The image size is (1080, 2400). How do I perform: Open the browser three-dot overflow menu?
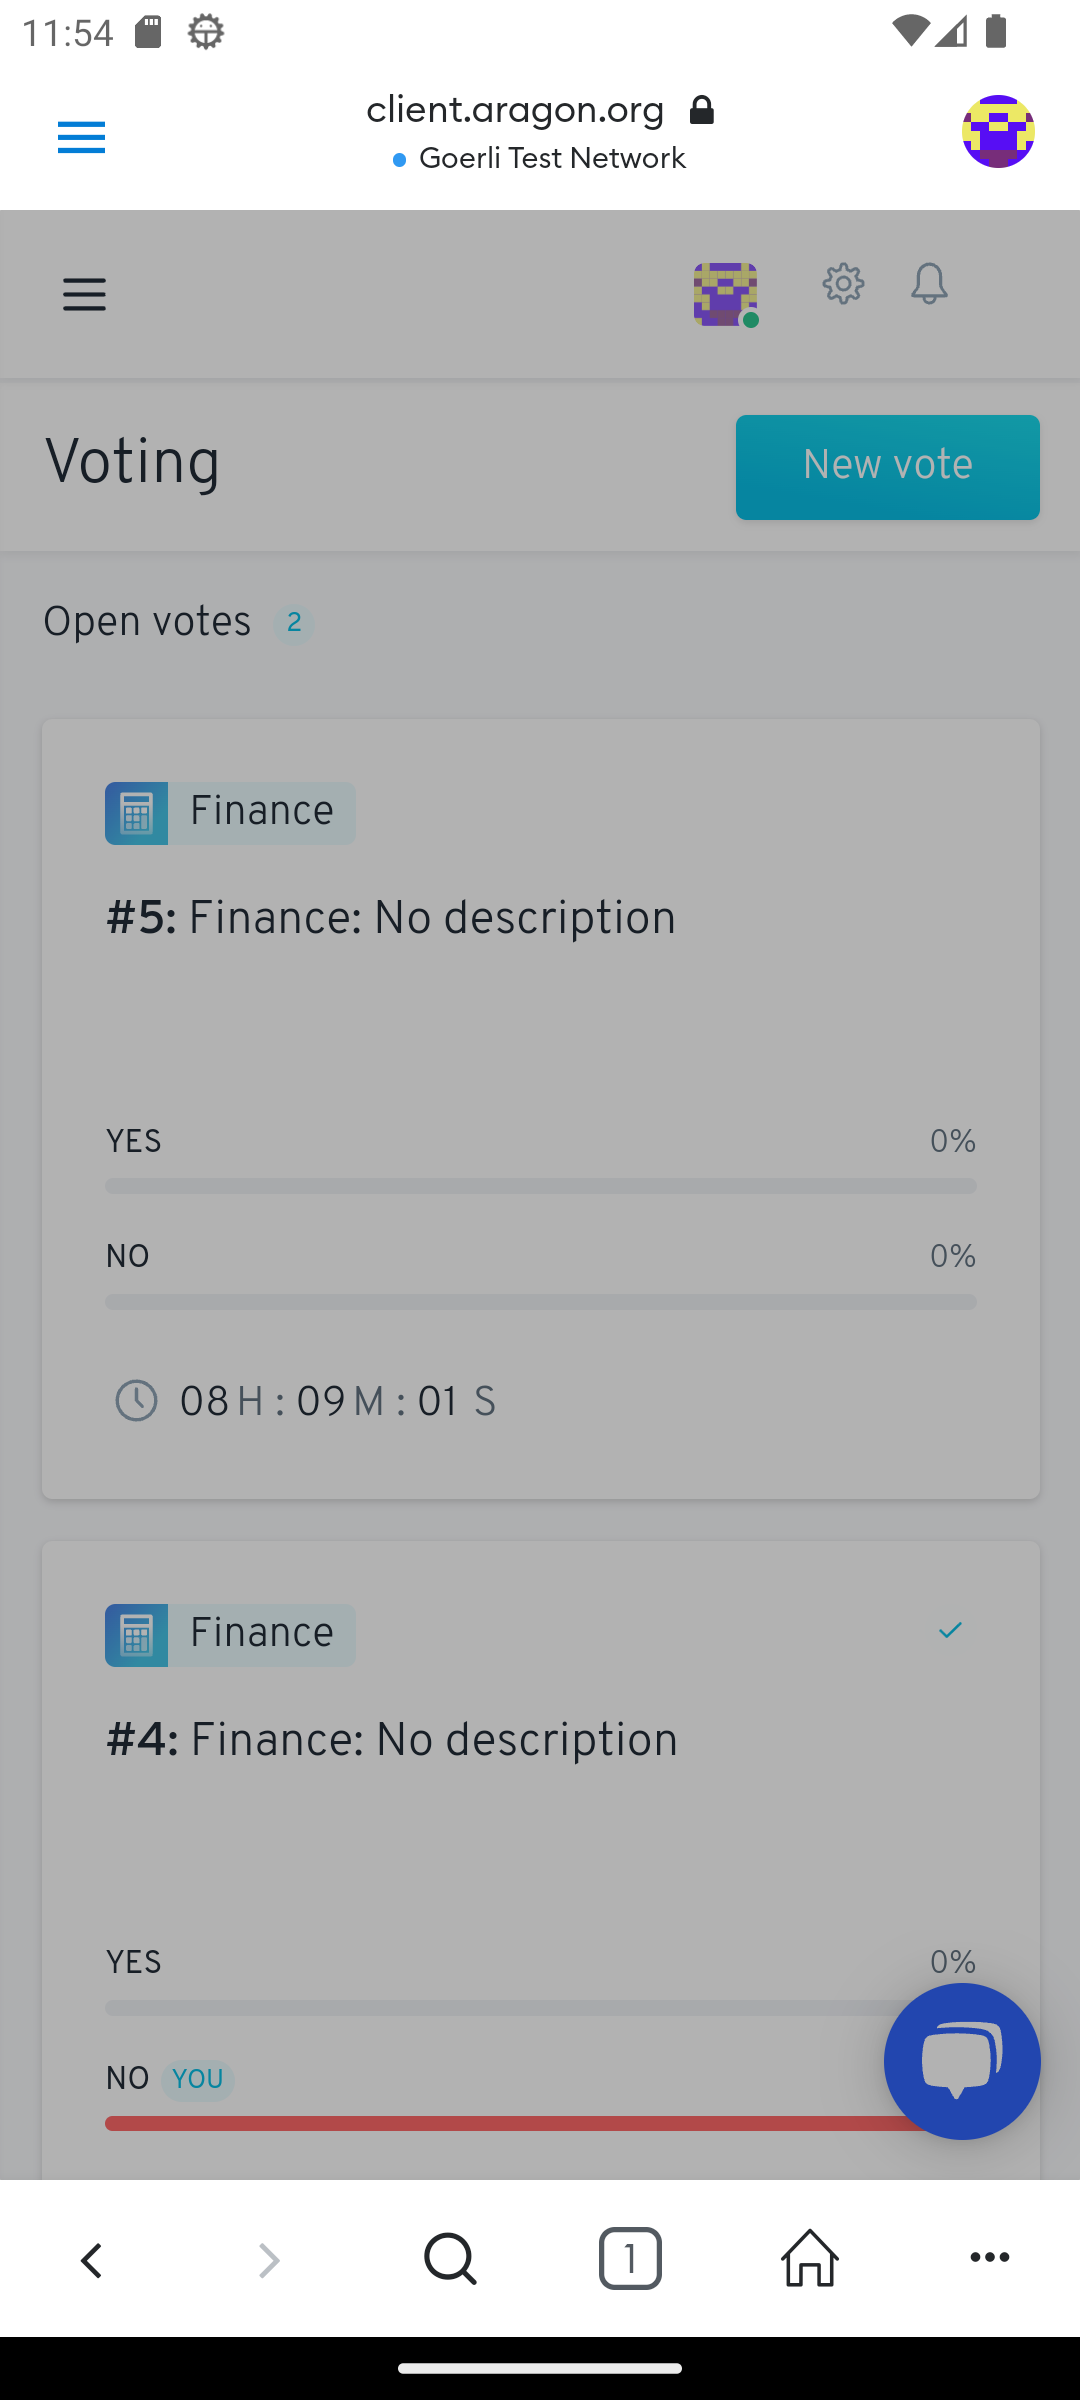click(x=989, y=2259)
